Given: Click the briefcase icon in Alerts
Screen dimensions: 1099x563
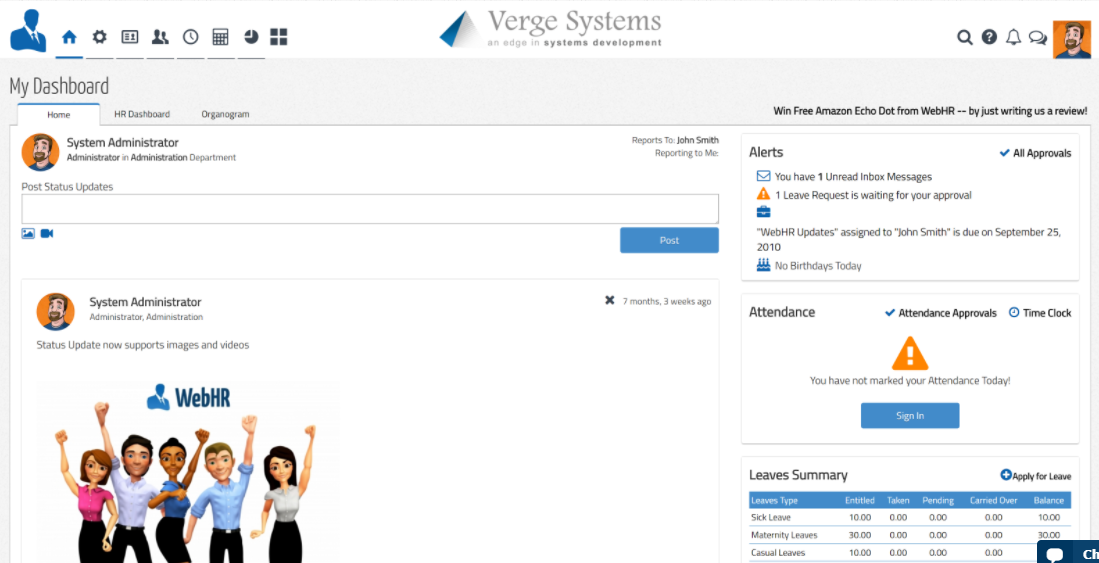Looking at the screenshot, I should pos(763,212).
